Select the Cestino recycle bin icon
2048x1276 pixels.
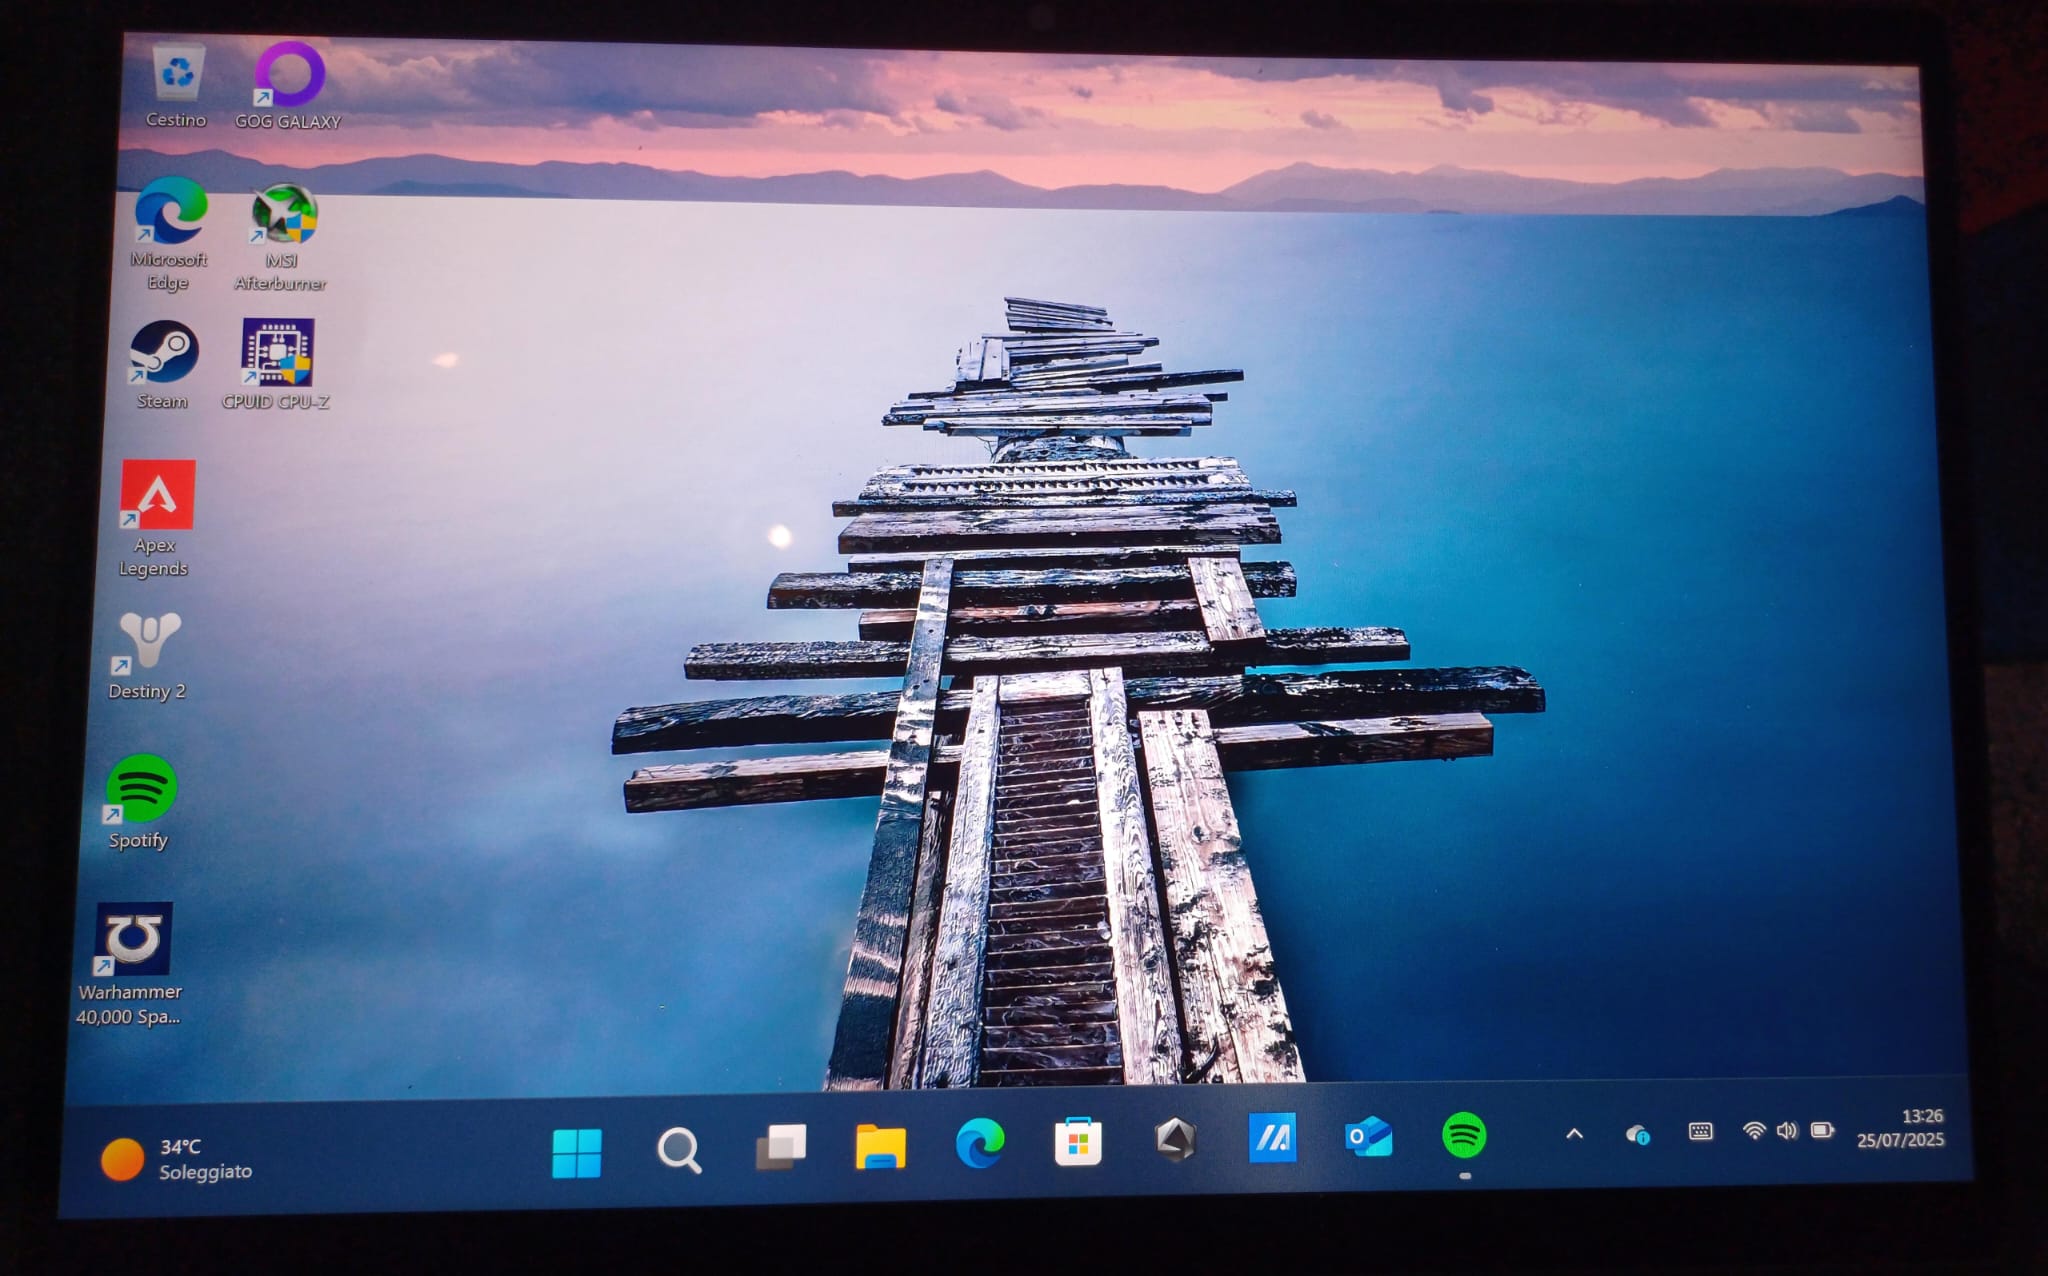pos(178,76)
